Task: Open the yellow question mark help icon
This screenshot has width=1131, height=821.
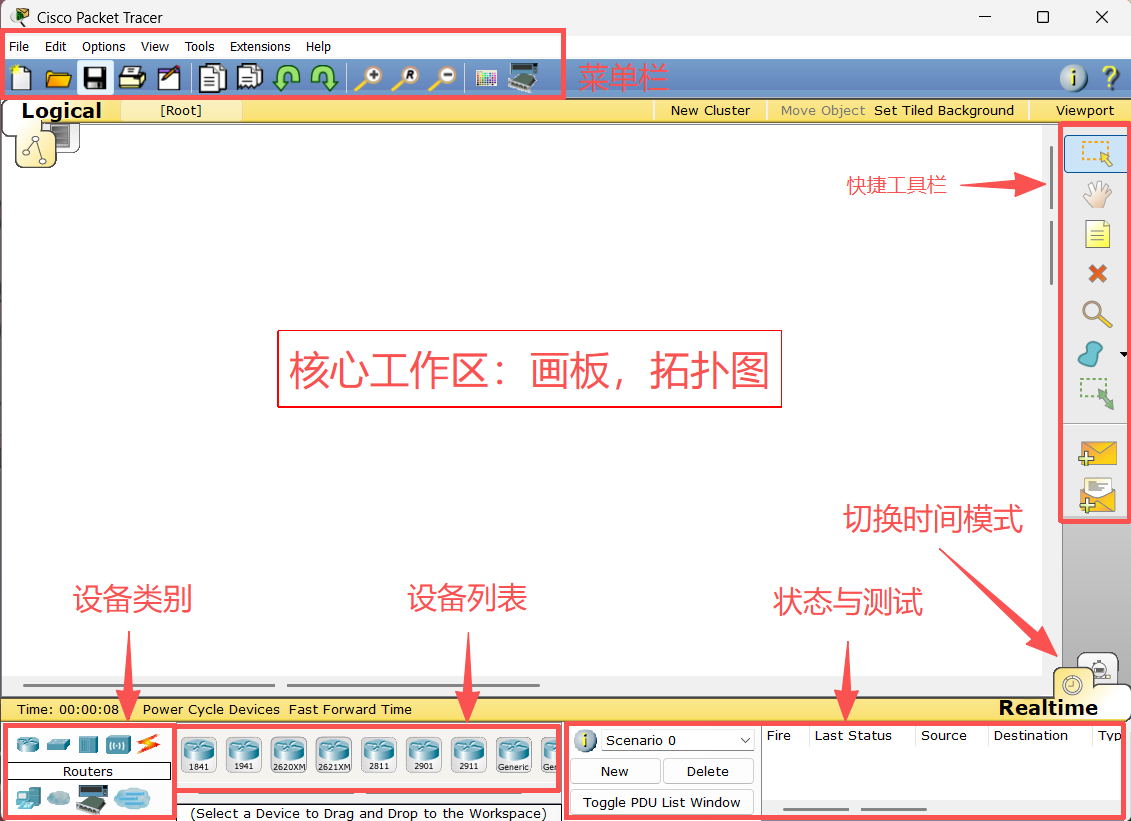Action: 1110,77
